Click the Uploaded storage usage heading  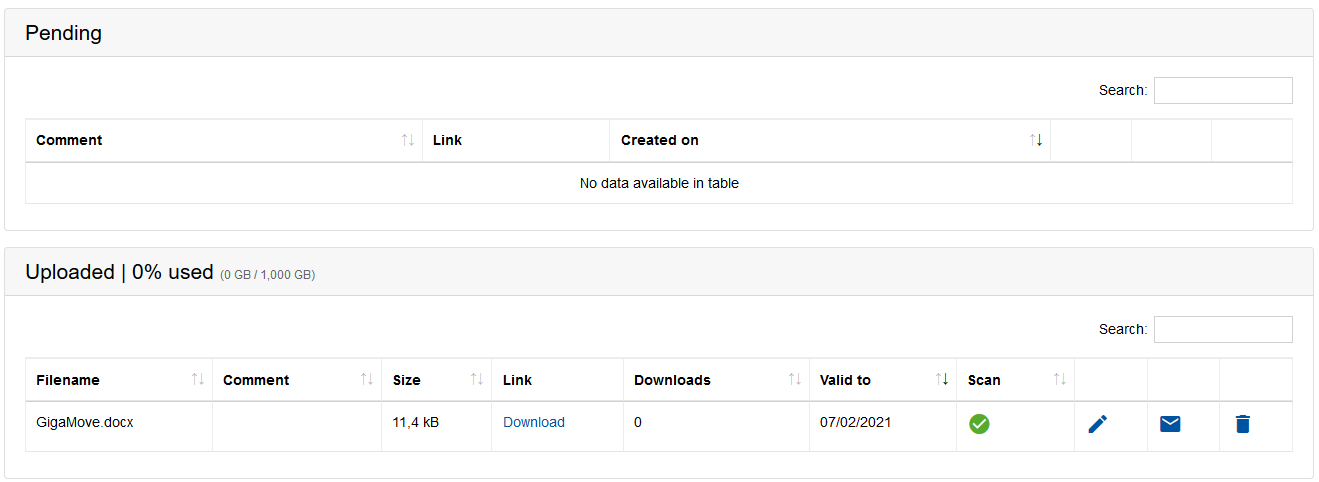pyautogui.click(x=120, y=272)
